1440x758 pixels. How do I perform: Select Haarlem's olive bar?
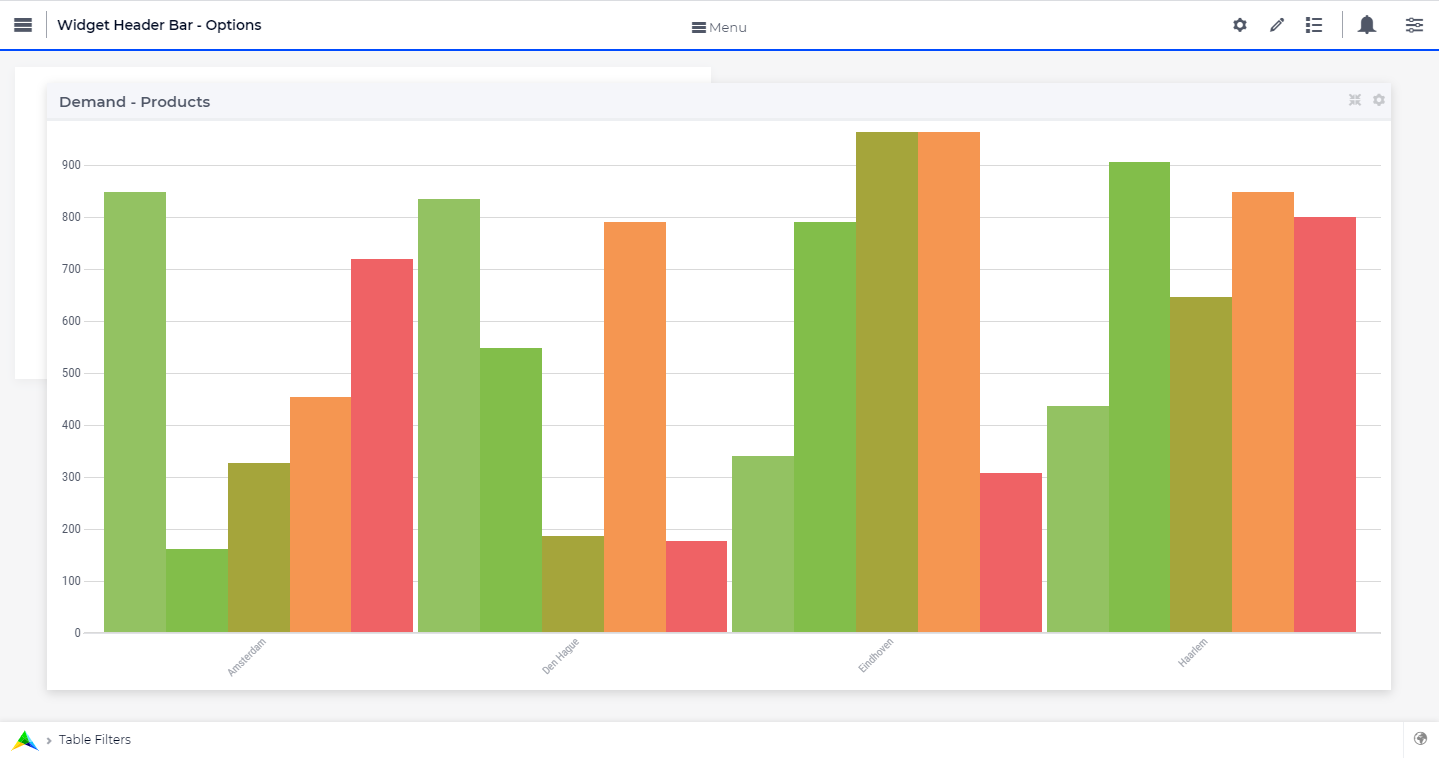click(1201, 464)
